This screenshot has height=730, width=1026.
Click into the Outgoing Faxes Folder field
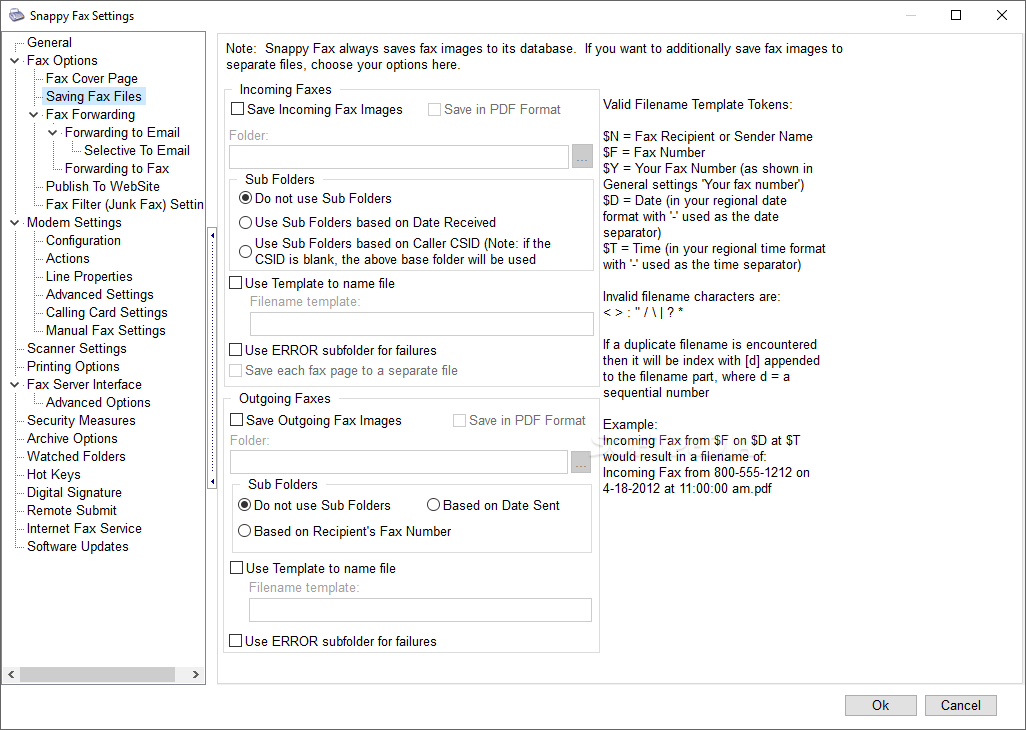(398, 462)
